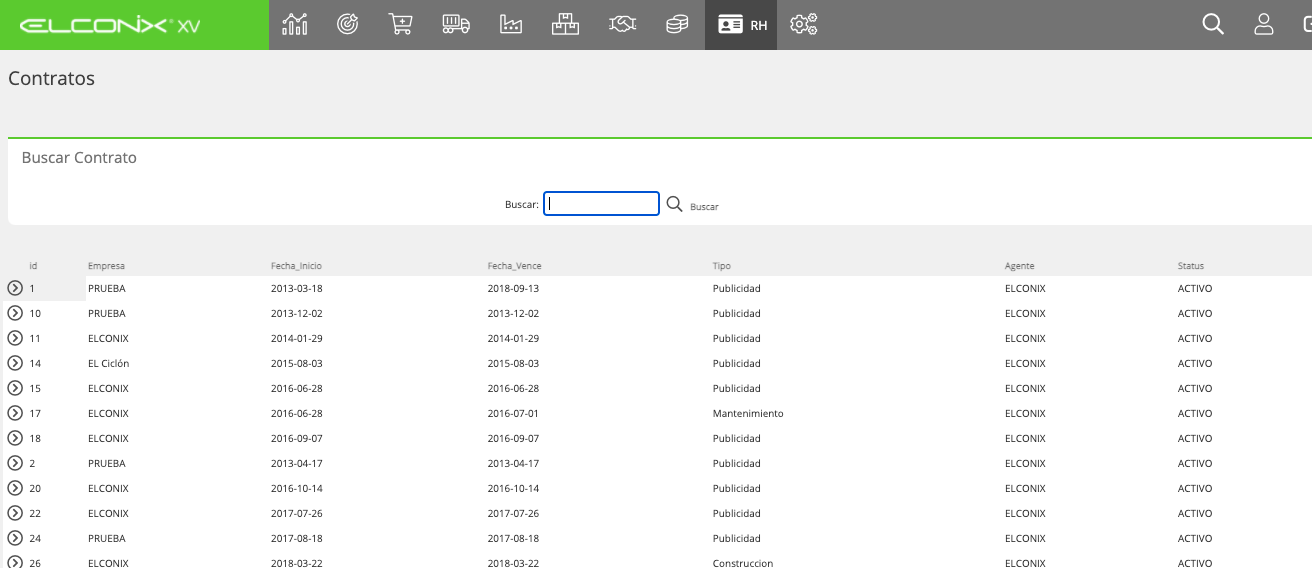1312x568 pixels.
Task: Sort by the Status column header
Action: coord(1190,266)
